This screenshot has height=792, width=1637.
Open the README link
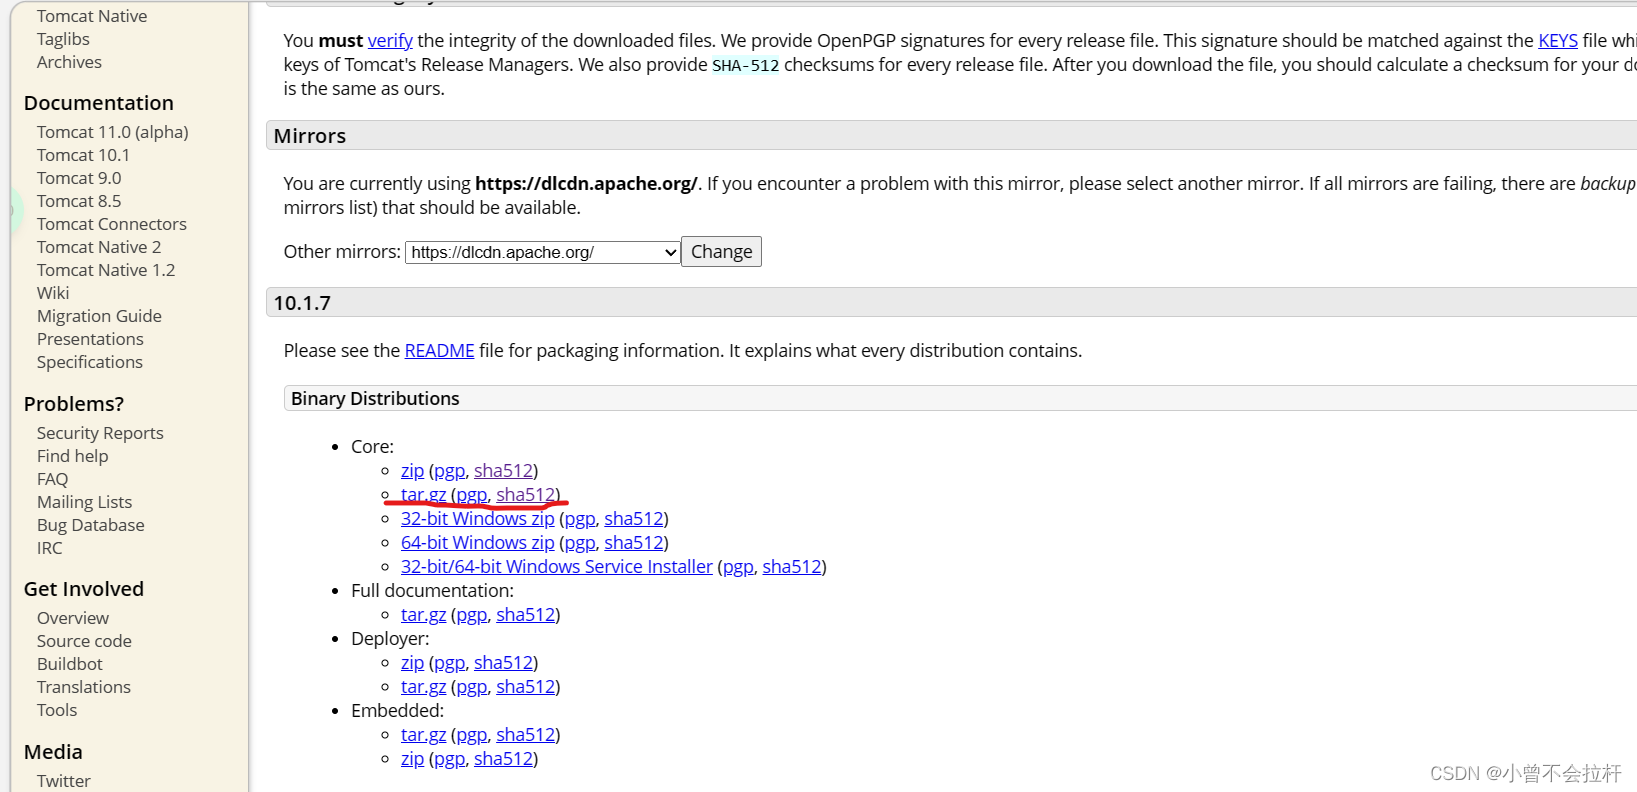pyautogui.click(x=439, y=351)
